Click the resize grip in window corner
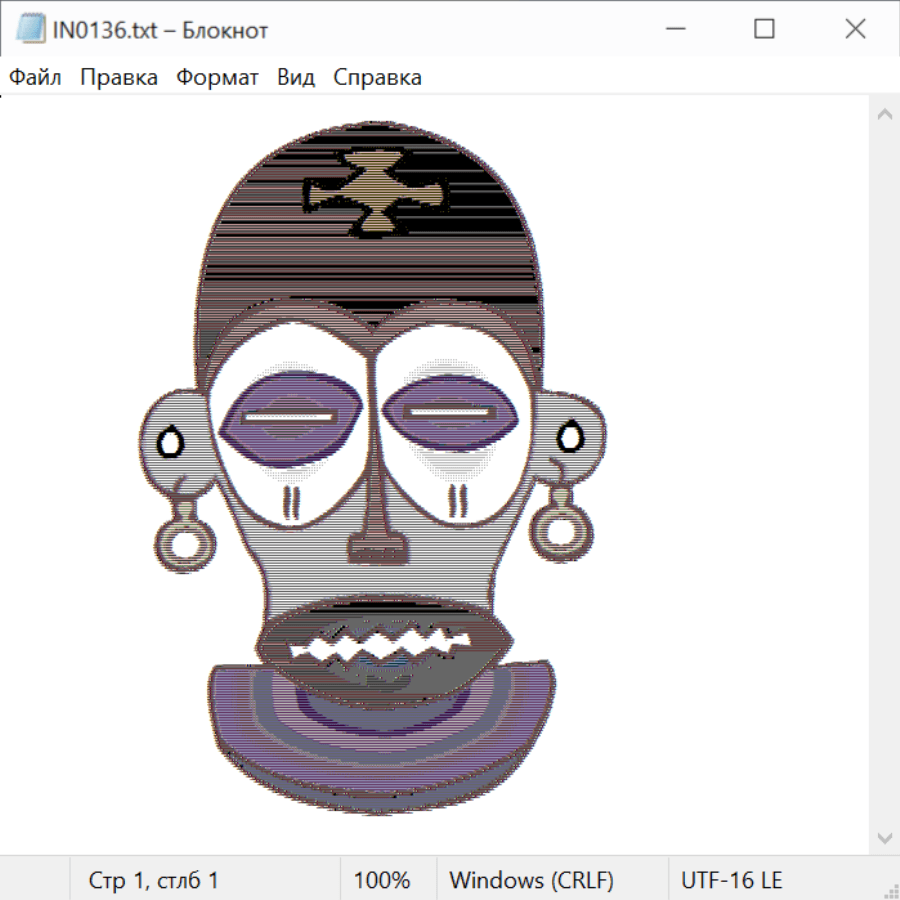The width and height of the screenshot is (900, 900). [x=890, y=890]
